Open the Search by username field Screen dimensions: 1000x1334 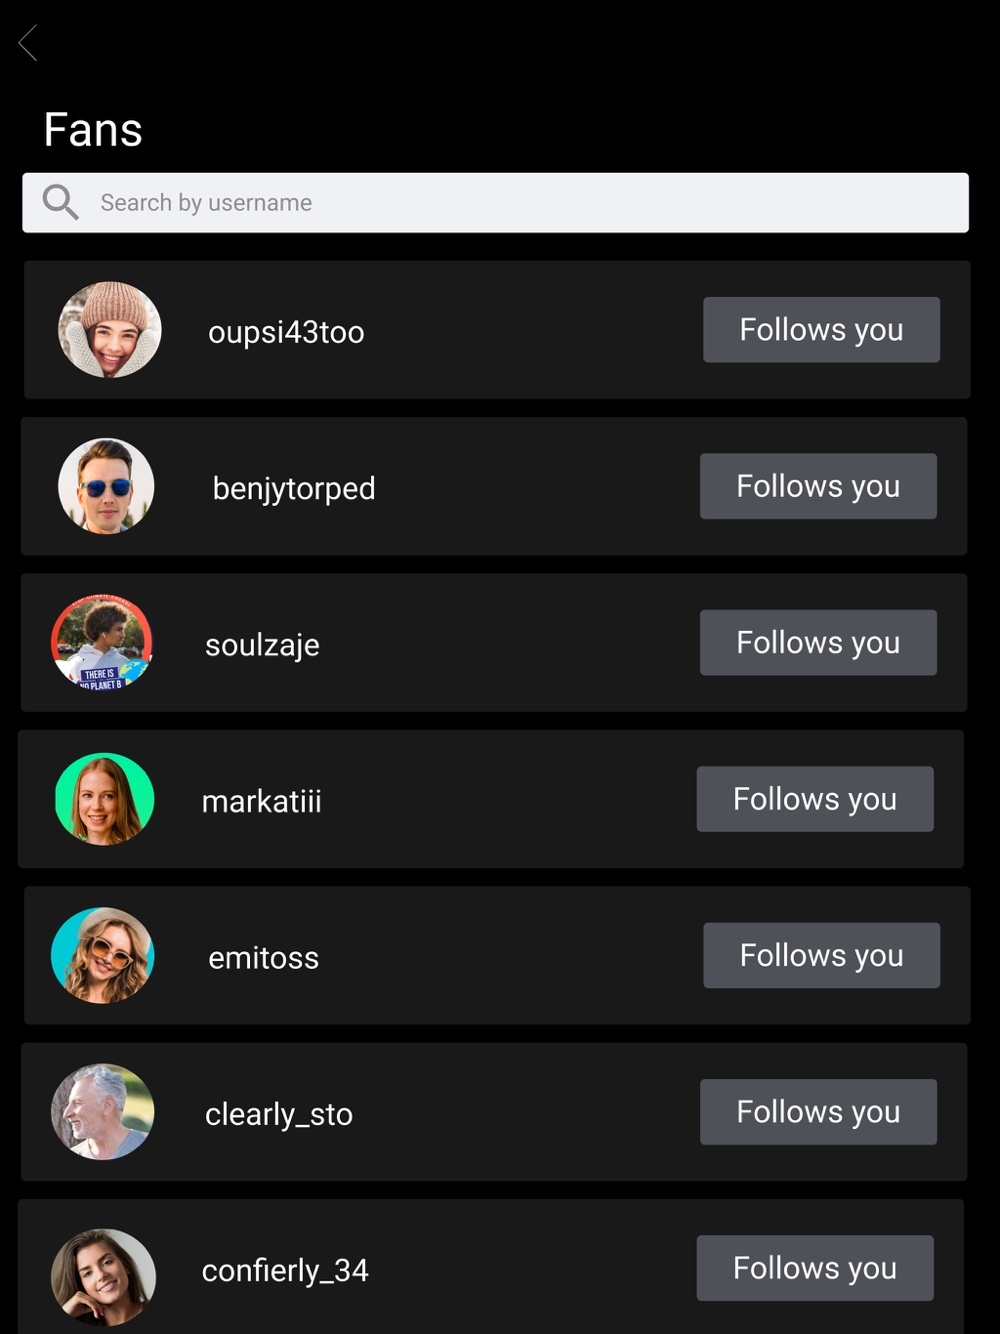tap(495, 203)
